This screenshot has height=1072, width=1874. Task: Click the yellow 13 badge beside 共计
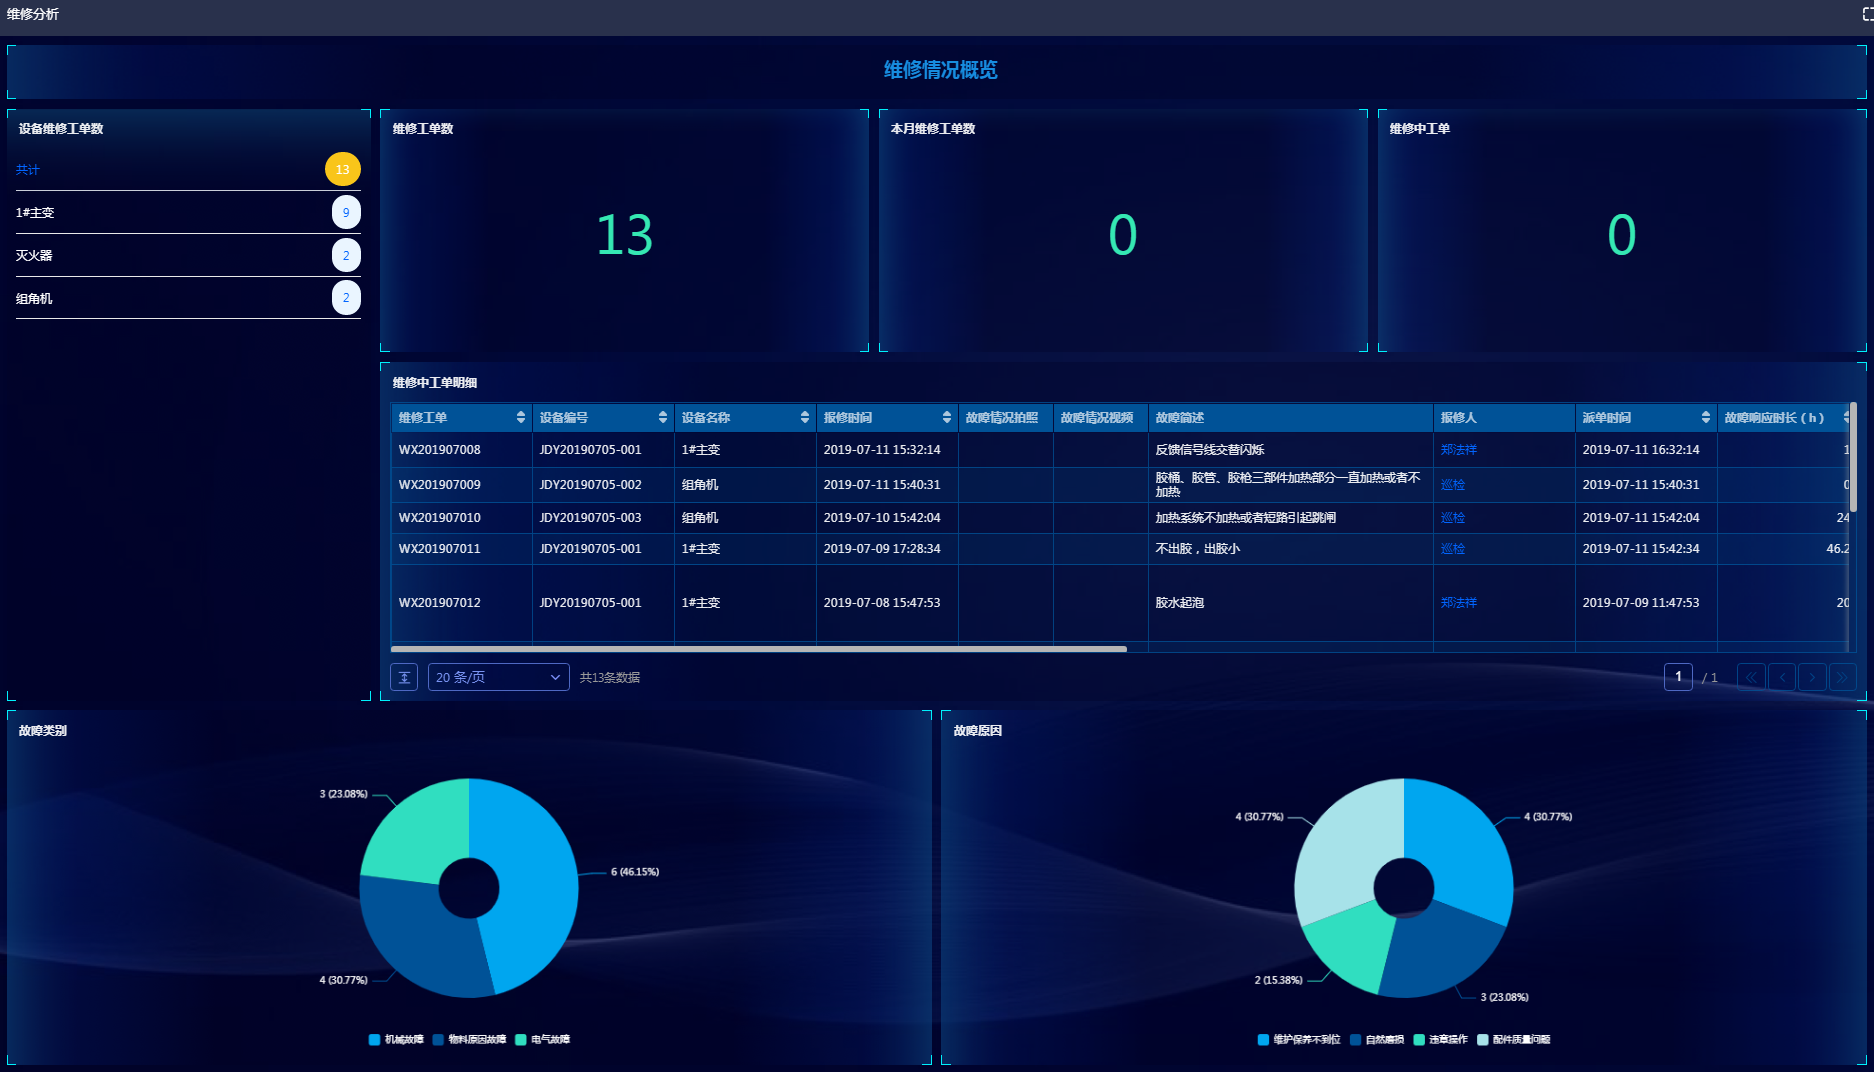point(343,169)
